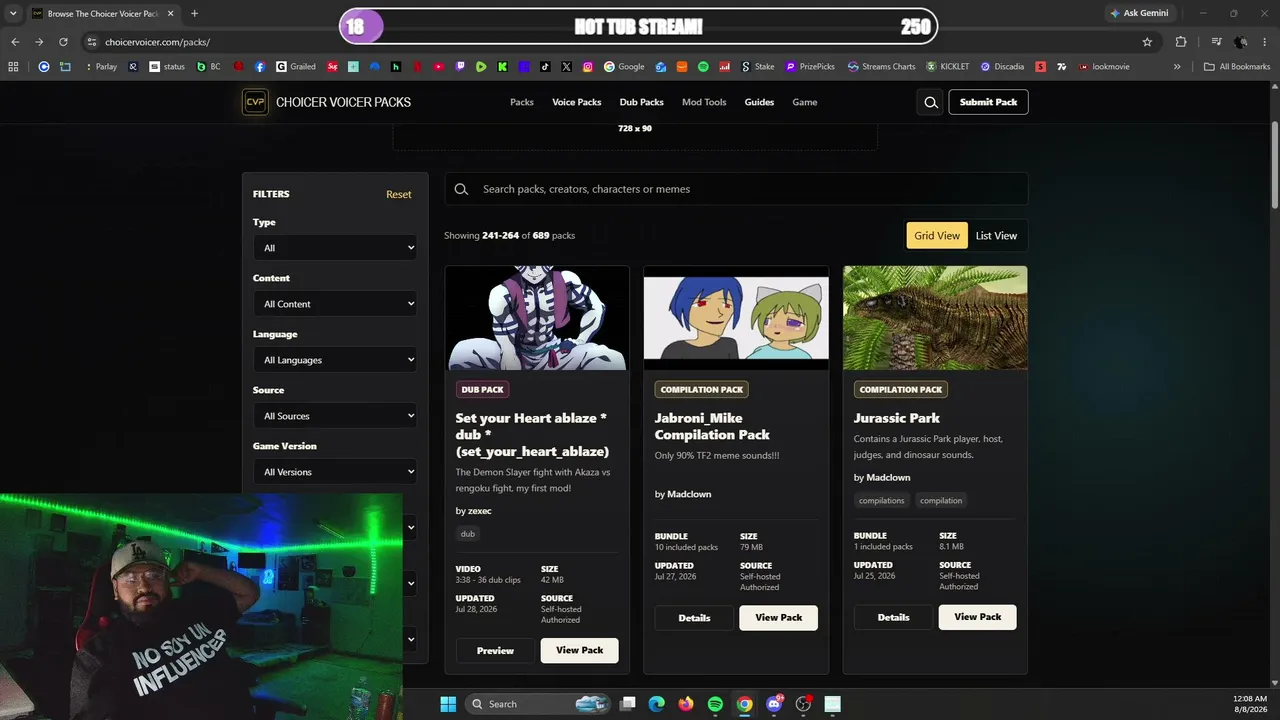Open the Jurassic Park dinosaur thumbnail
1280x720 pixels.
point(935,318)
